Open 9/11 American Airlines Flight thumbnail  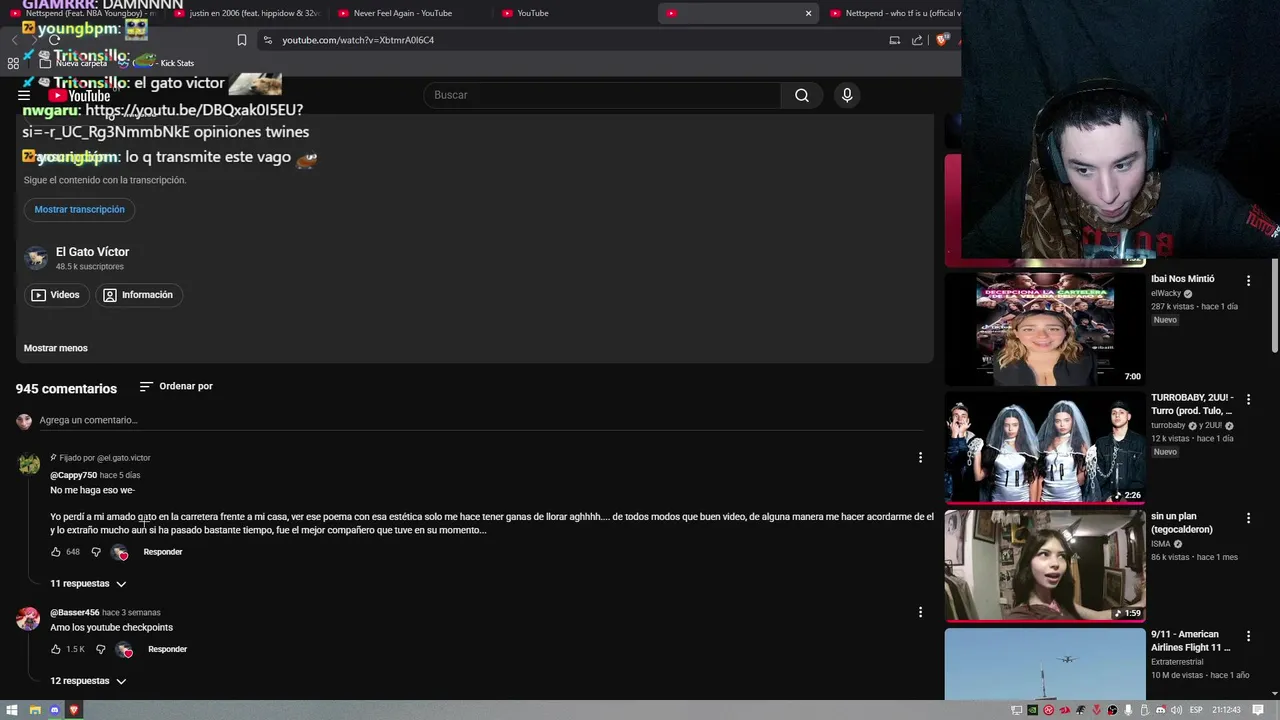[x=1045, y=664]
